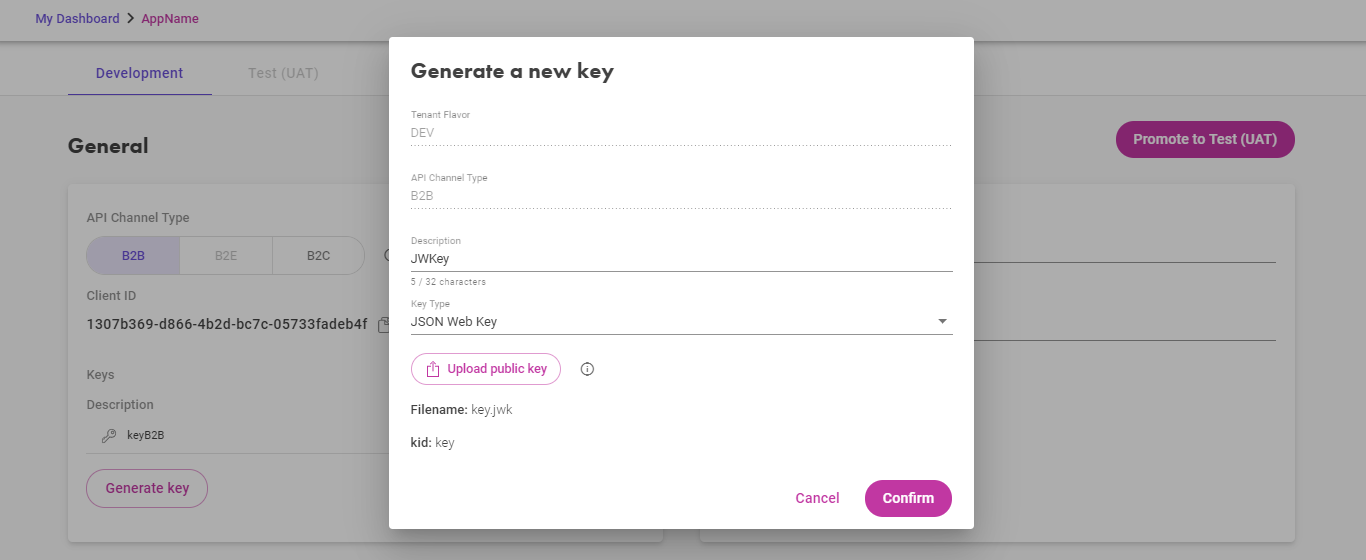Click the disabled Tenant Flavor DEV field
1366x560 pixels.
[681, 132]
